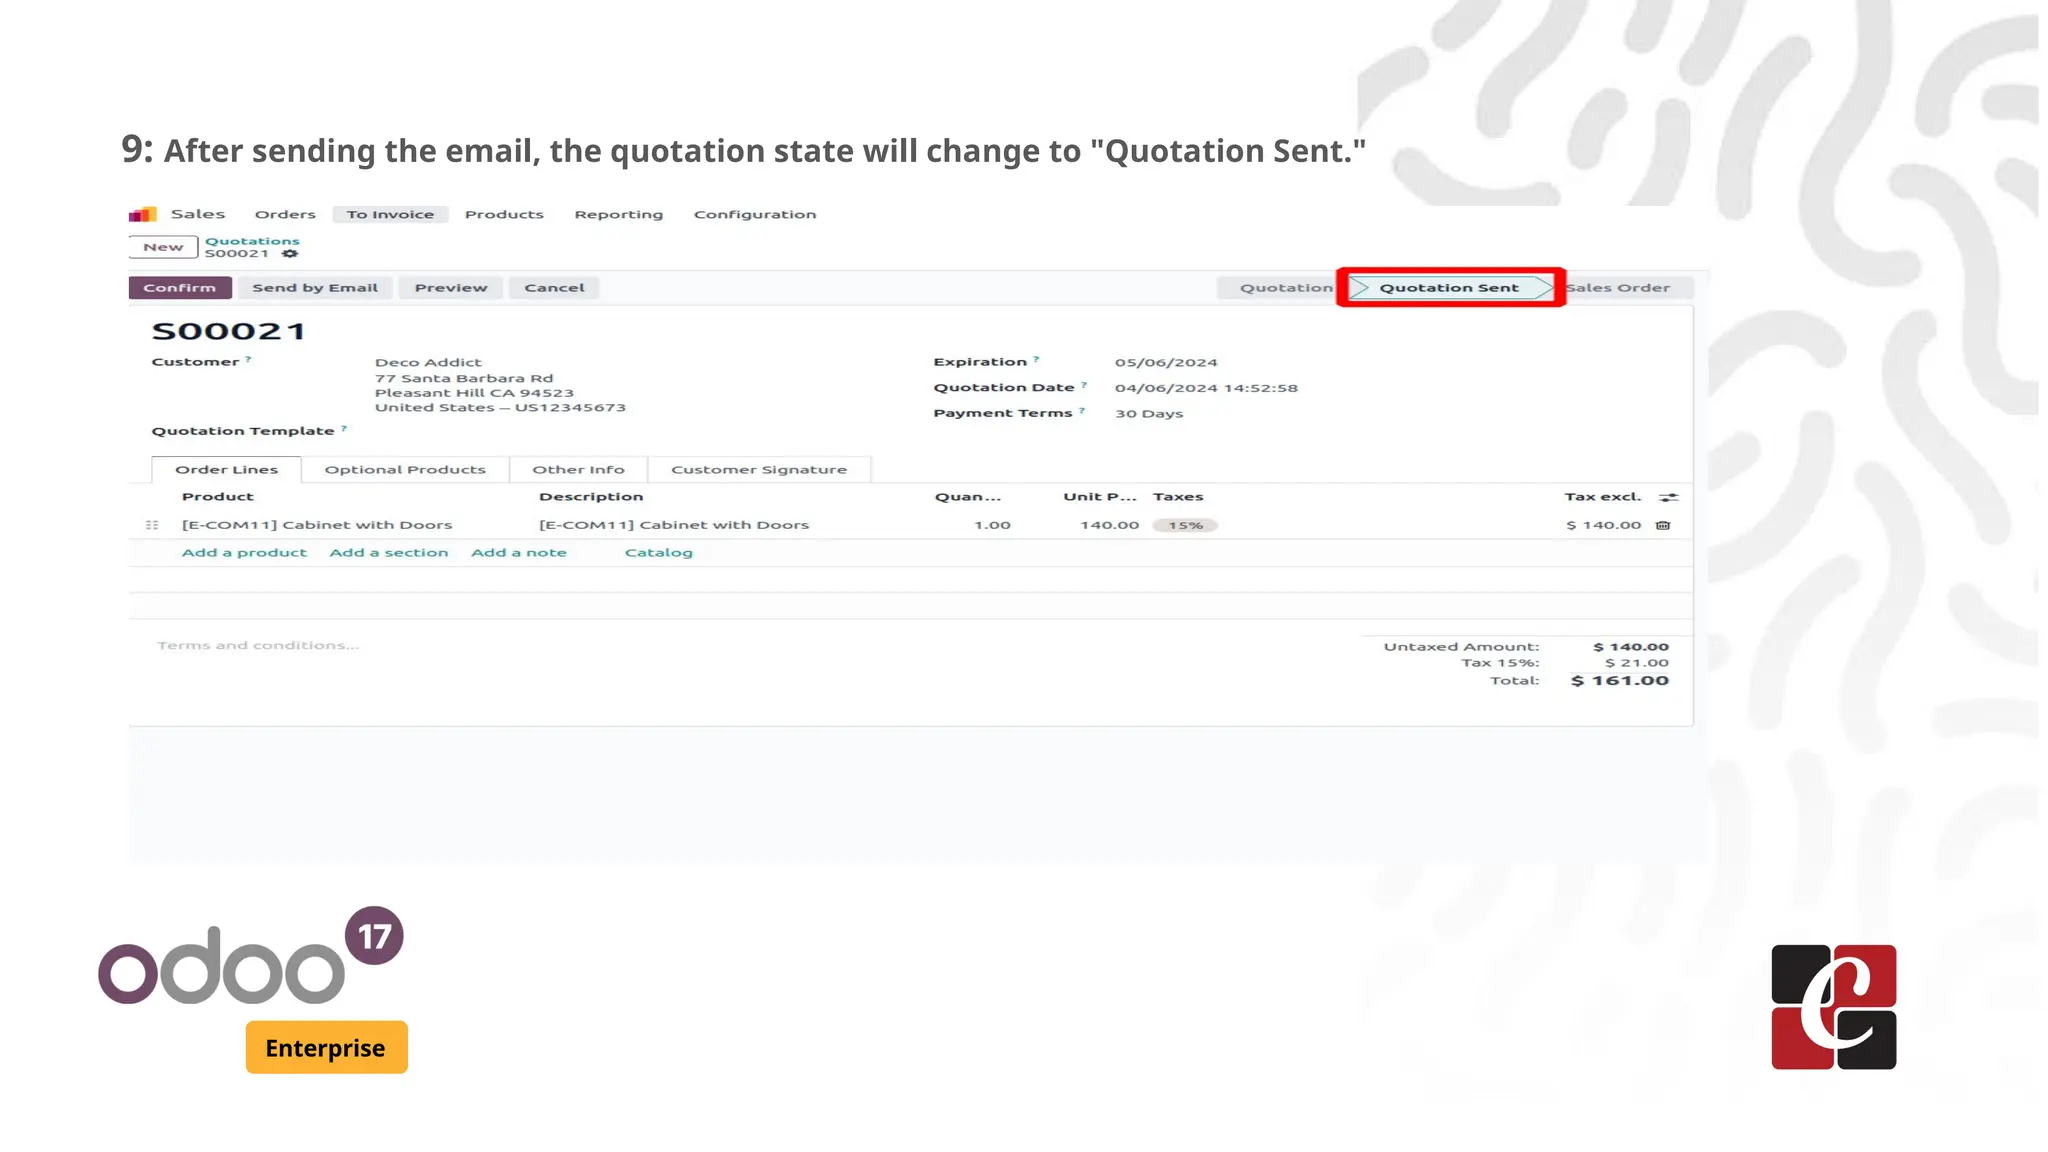Viewport: 2048px width, 1152px height.
Task: Open the Reporting menu
Action: (618, 215)
